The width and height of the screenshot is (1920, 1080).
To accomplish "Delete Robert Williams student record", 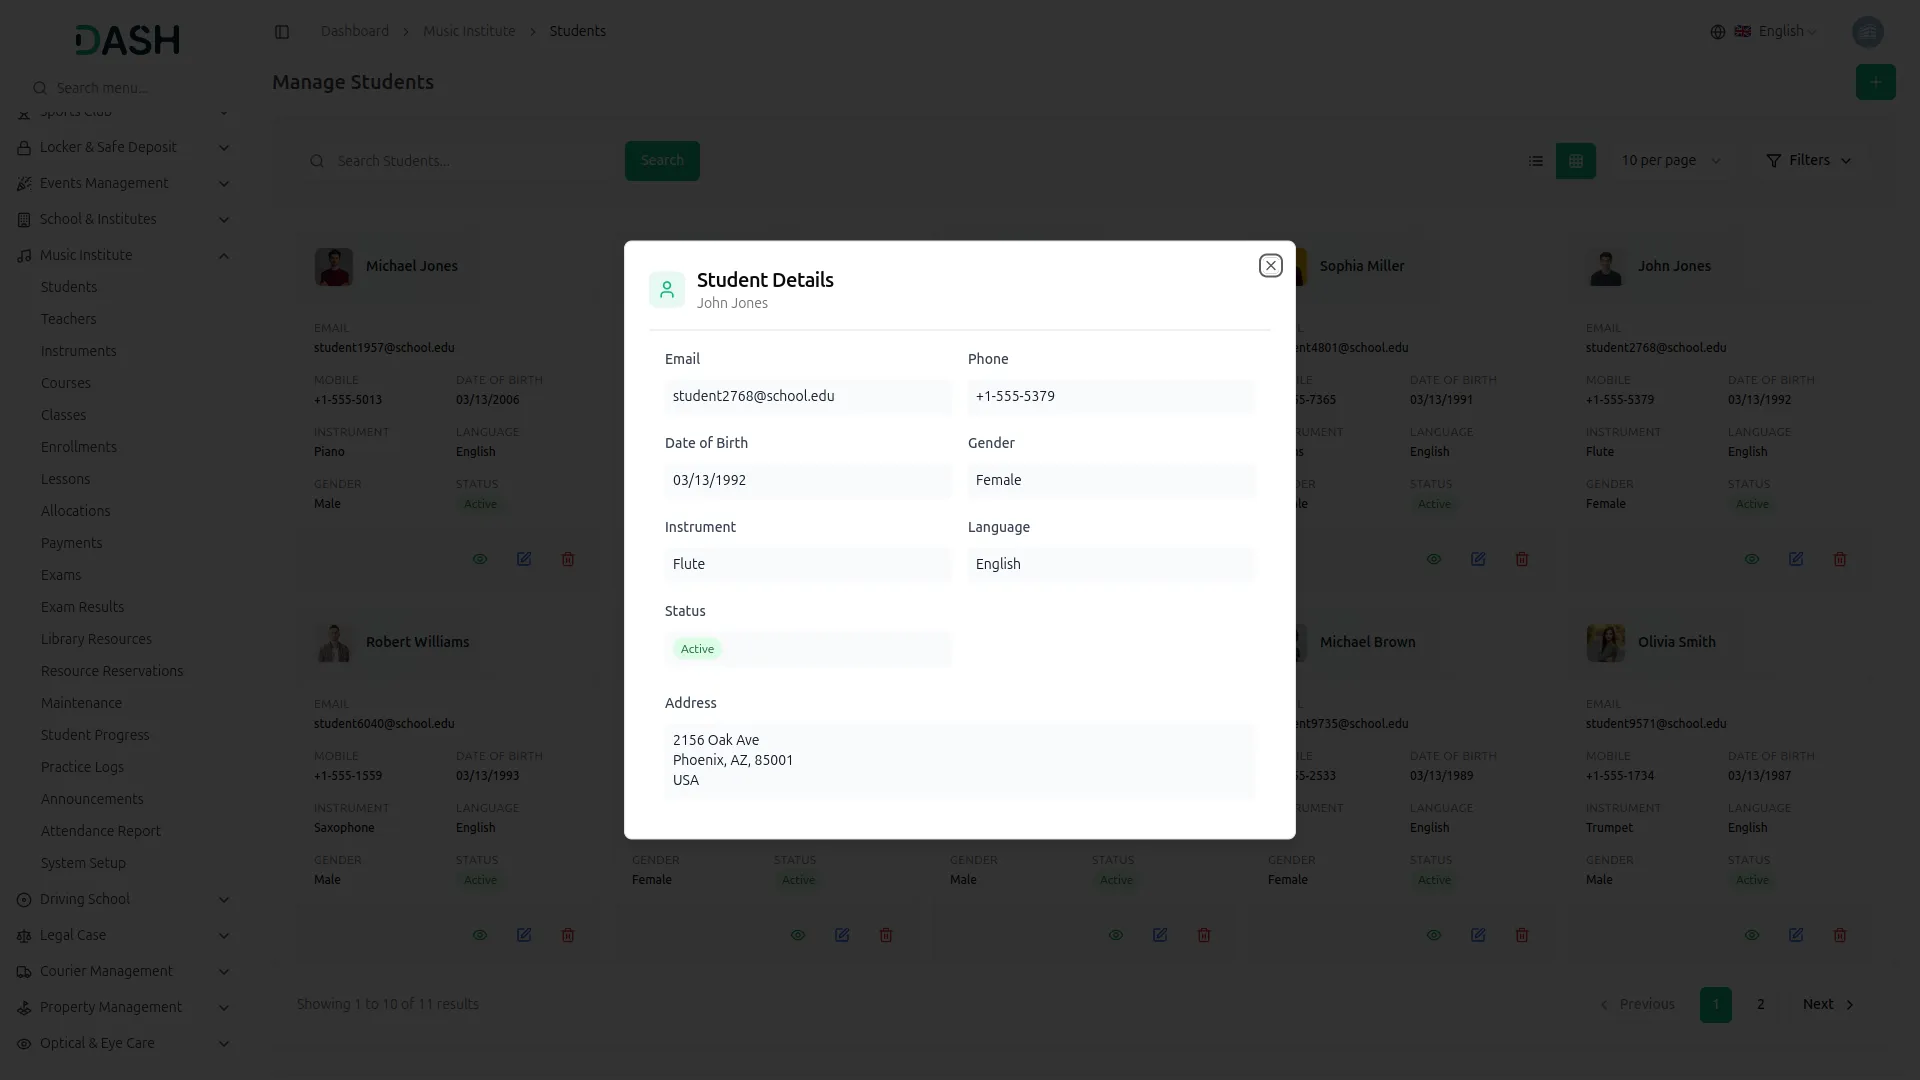I will tap(568, 935).
